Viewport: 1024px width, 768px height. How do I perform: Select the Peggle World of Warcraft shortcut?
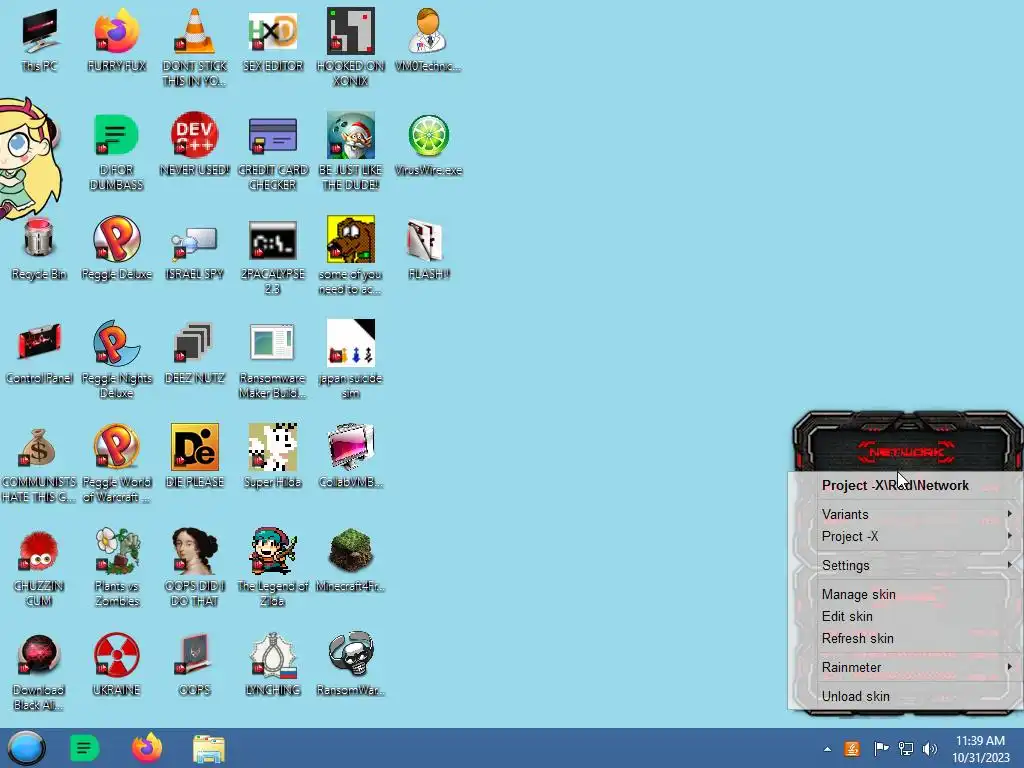pos(117,464)
